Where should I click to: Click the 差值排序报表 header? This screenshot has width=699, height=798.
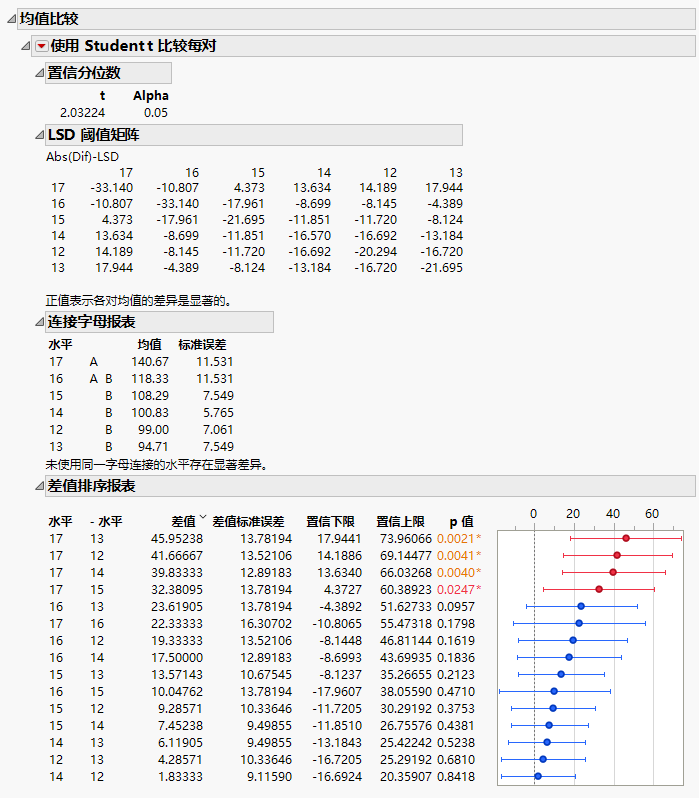click(370, 486)
